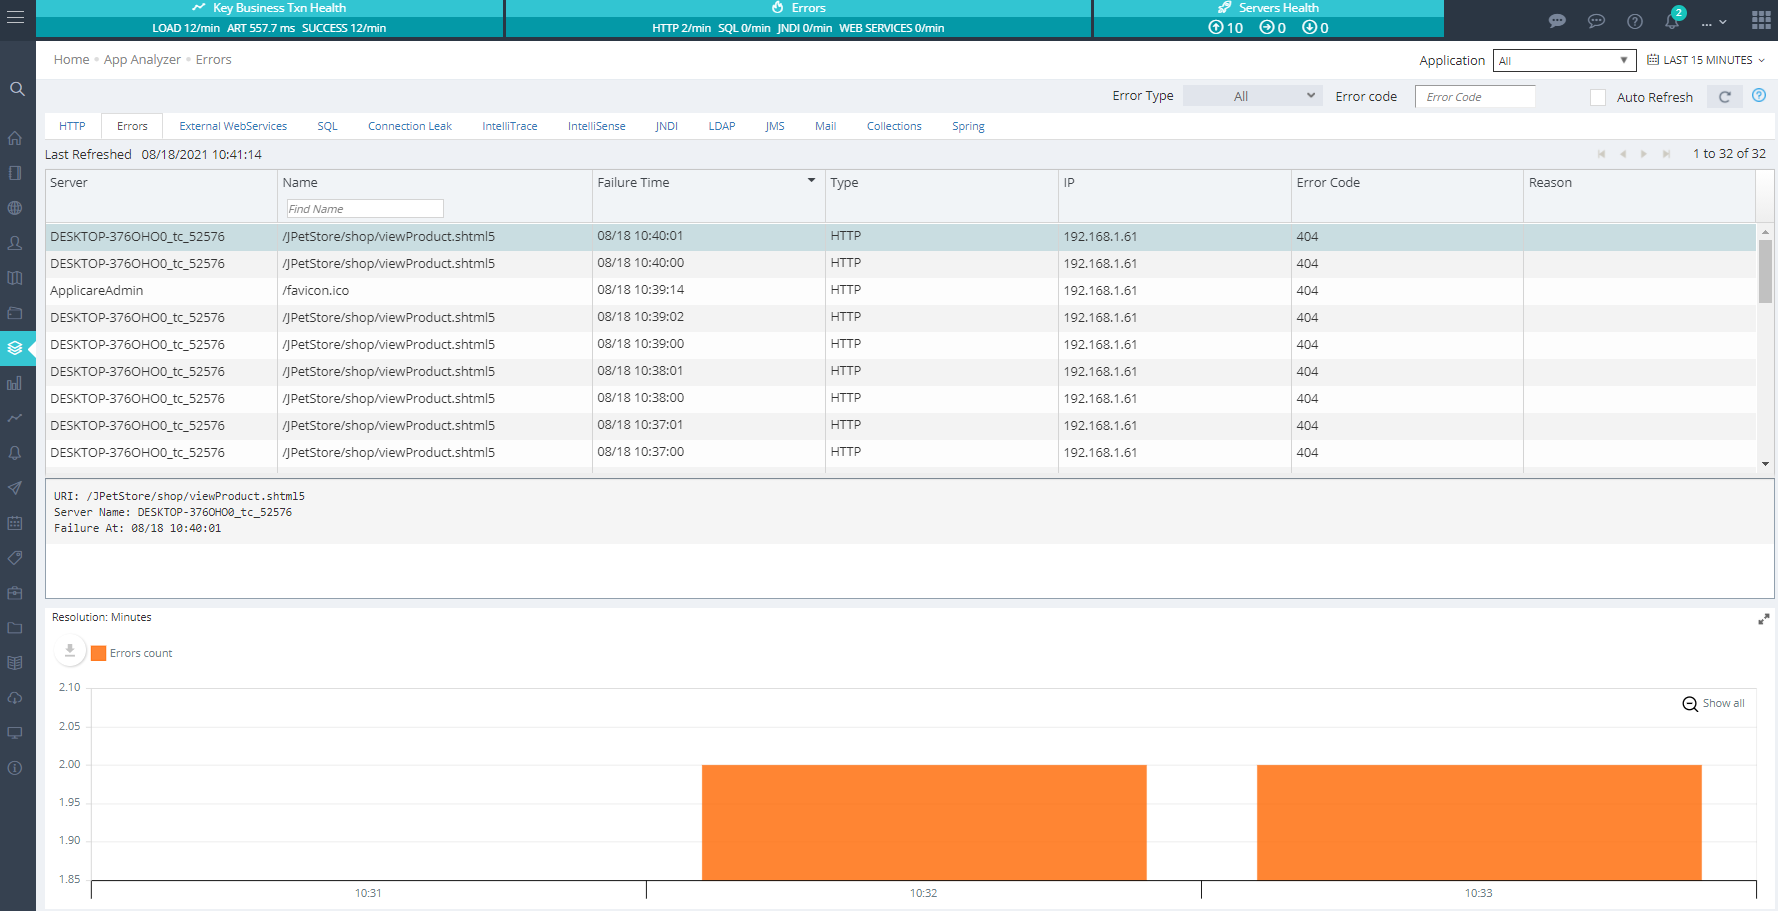Open the apps grid icon
The height and width of the screenshot is (911, 1778).
[1761, 20]
